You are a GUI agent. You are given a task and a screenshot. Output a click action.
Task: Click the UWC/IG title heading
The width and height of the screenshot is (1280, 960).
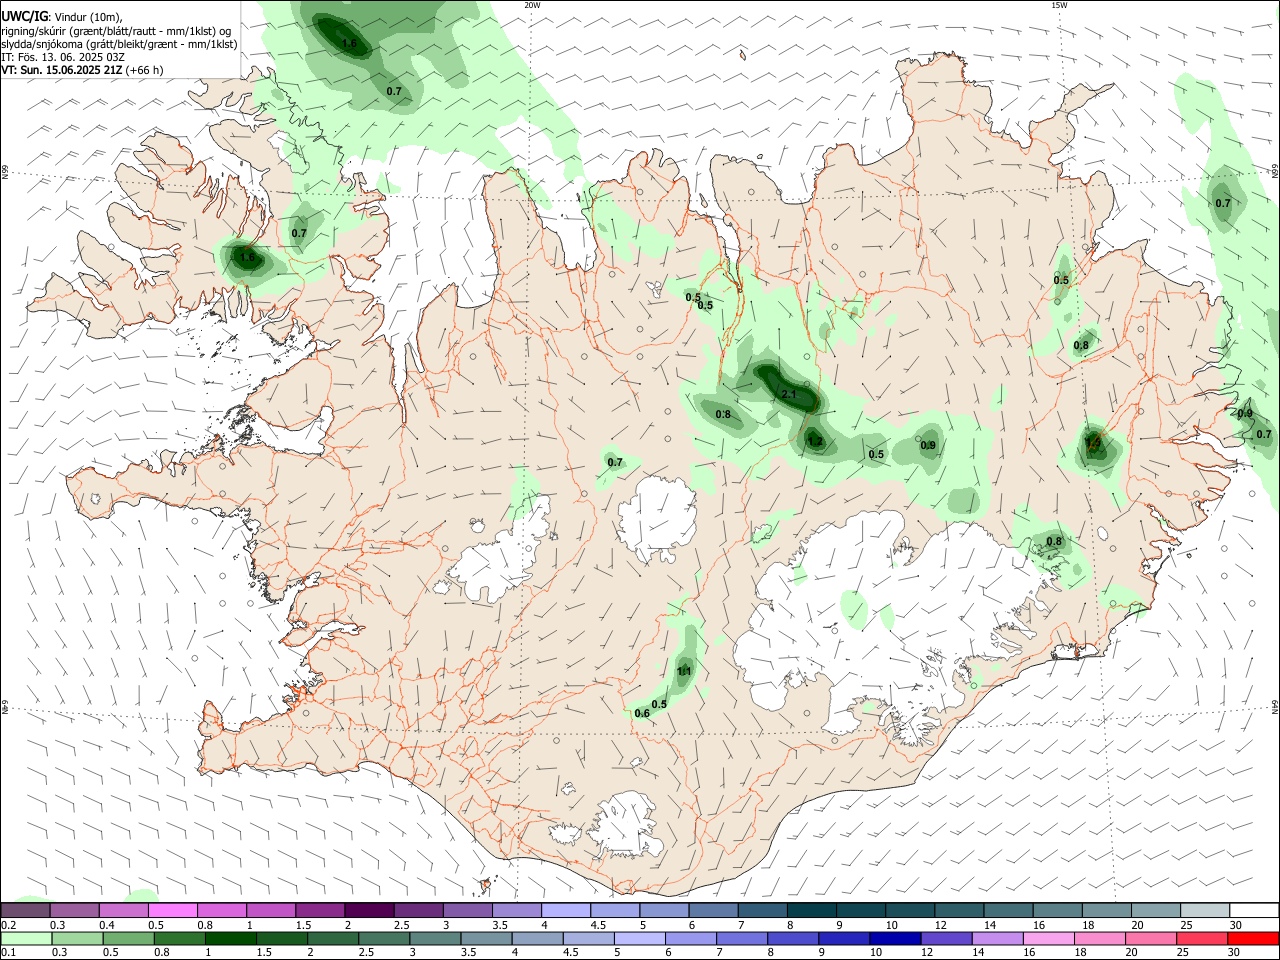point(24,15)
